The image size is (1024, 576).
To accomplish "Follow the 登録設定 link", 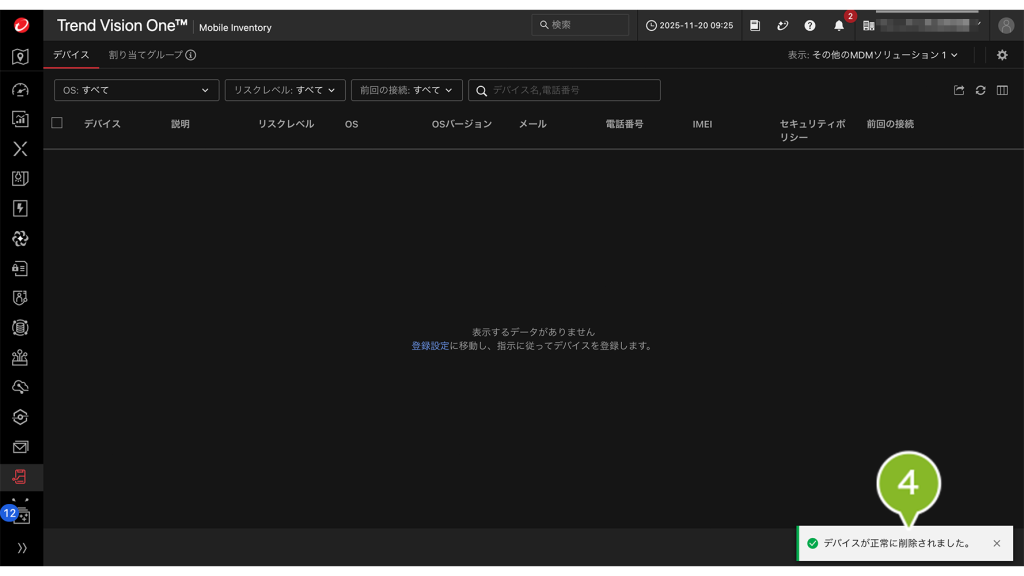I will (x=430, y=346).
